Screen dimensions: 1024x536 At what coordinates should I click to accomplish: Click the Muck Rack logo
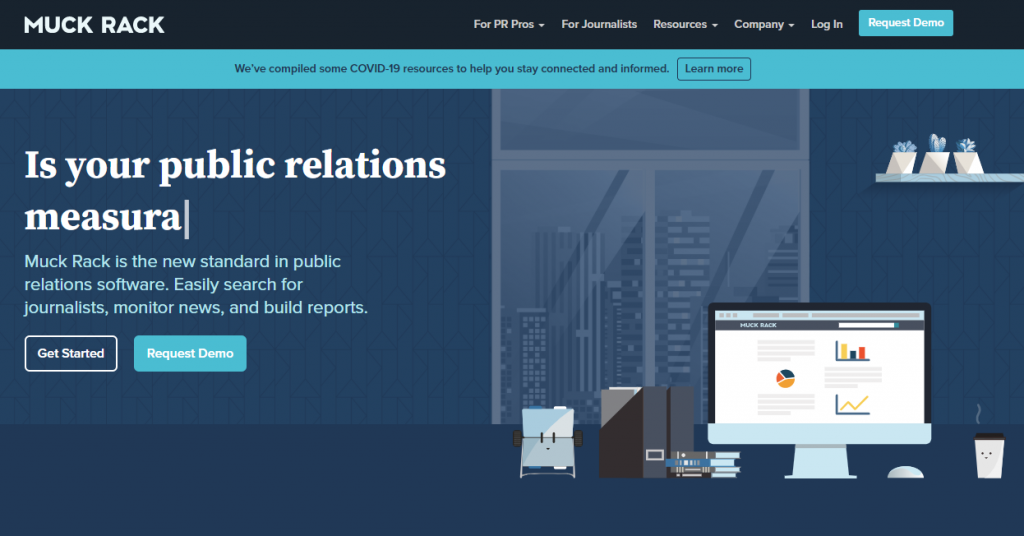tap(94, 25)
